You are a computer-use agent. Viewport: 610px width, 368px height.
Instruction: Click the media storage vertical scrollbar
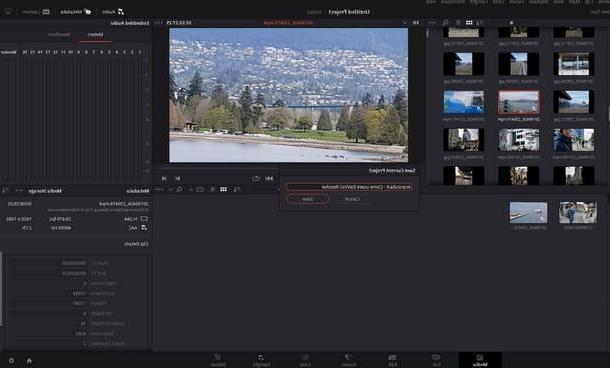[428, 34]
